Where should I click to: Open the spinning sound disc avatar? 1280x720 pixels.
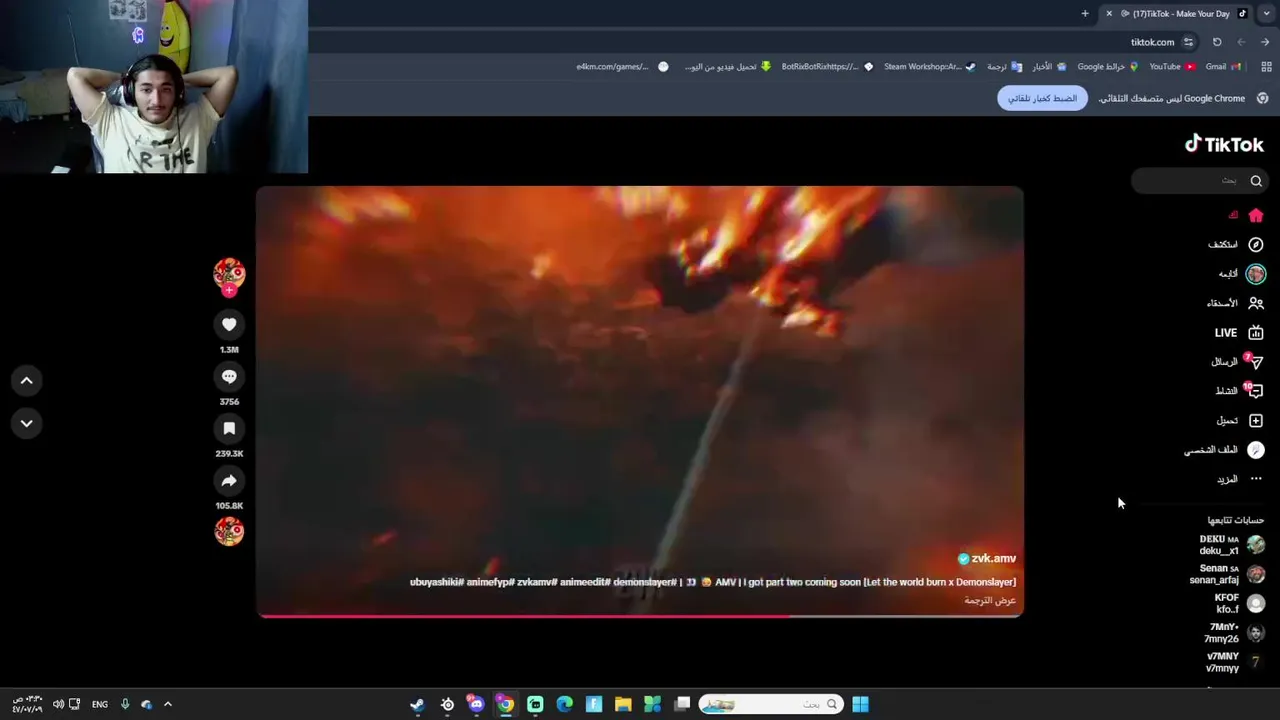click(229, 531)
